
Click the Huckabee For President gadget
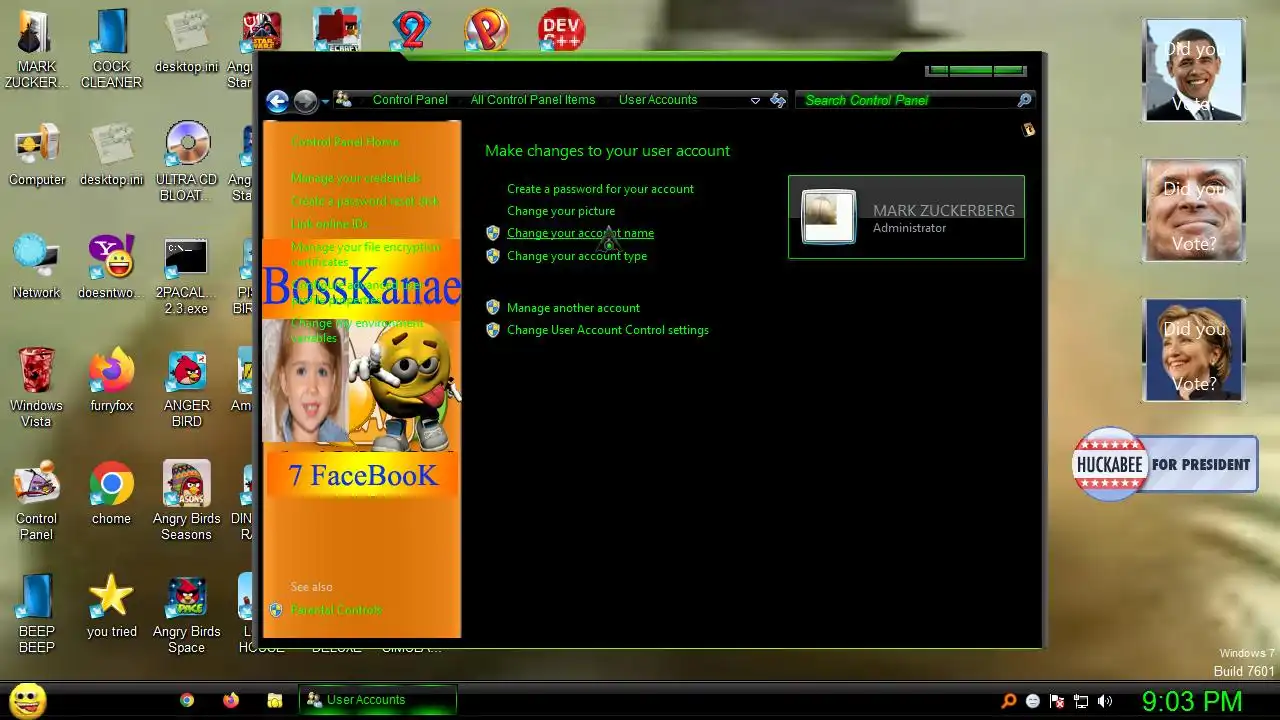click(x=1164, y=464)
